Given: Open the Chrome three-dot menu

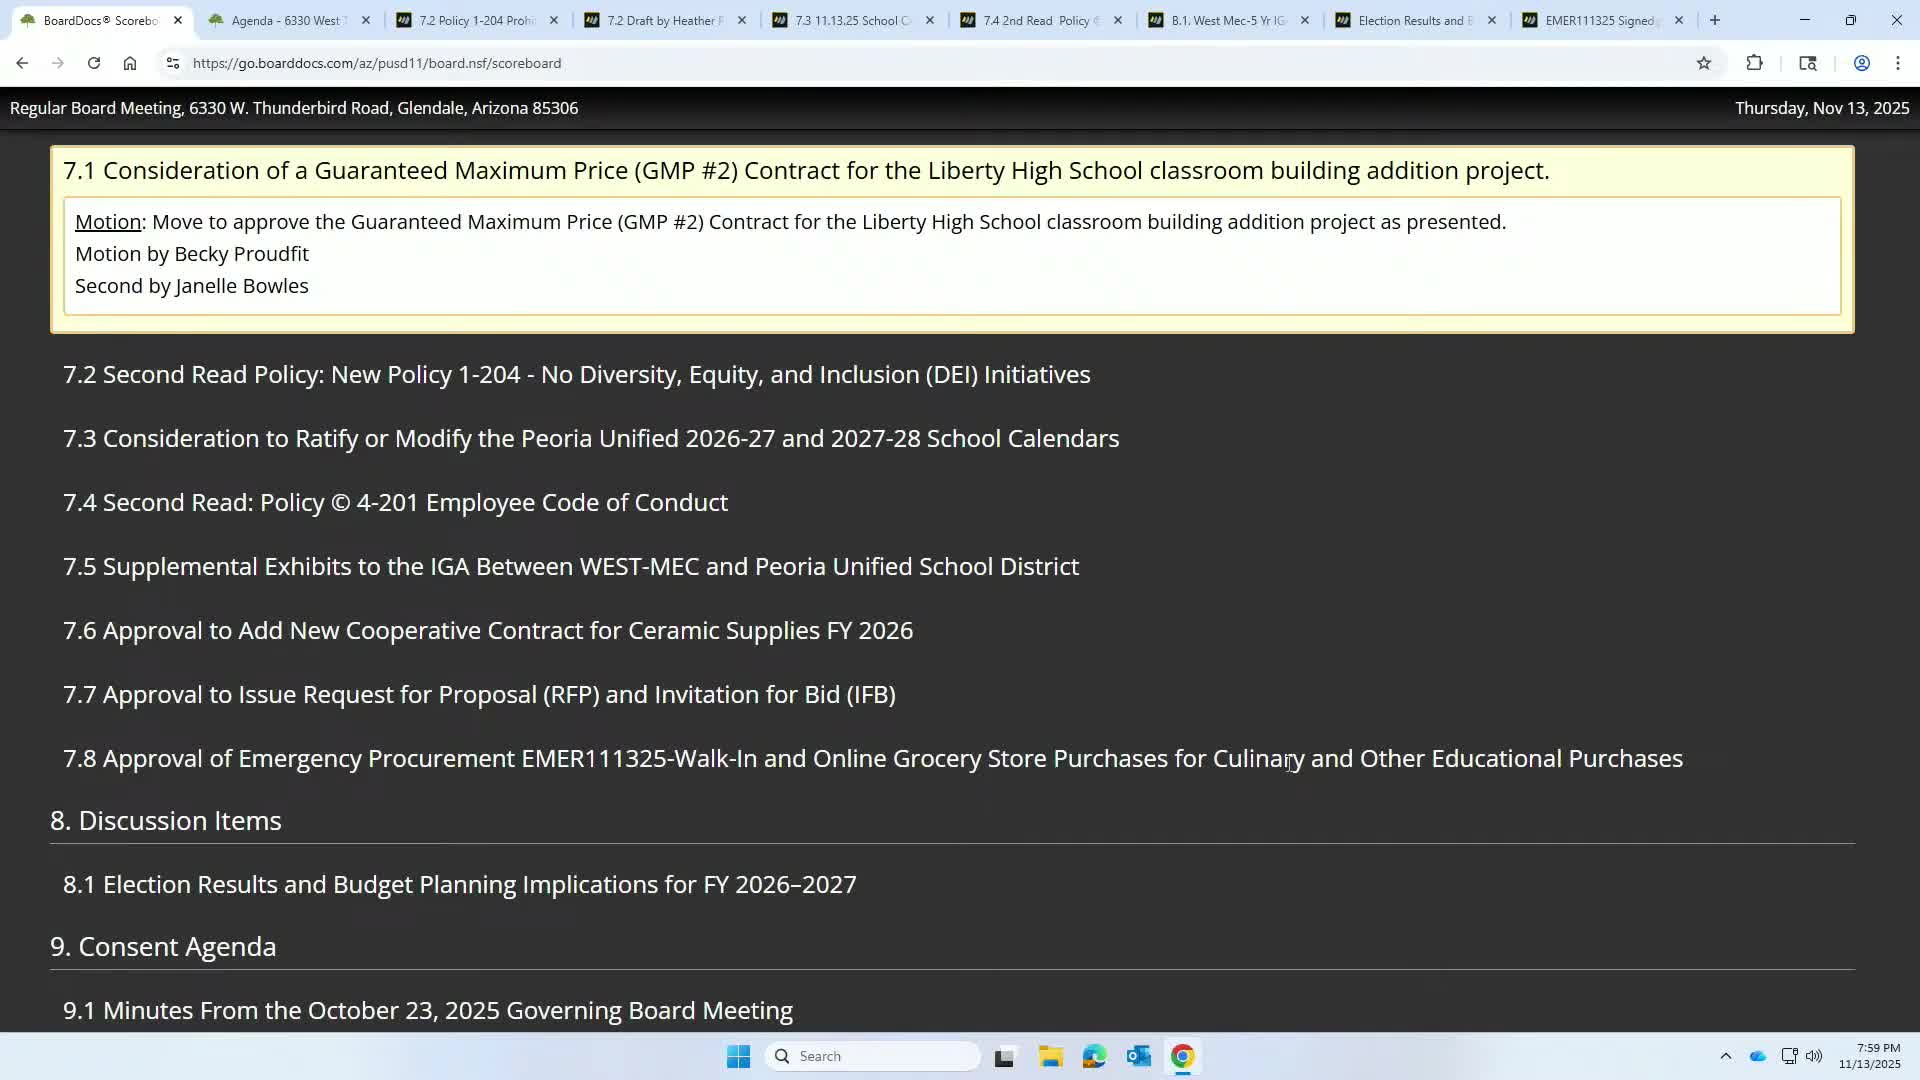Looking at the screenshot, I should pyautogui.click(x=1897, y=62).
